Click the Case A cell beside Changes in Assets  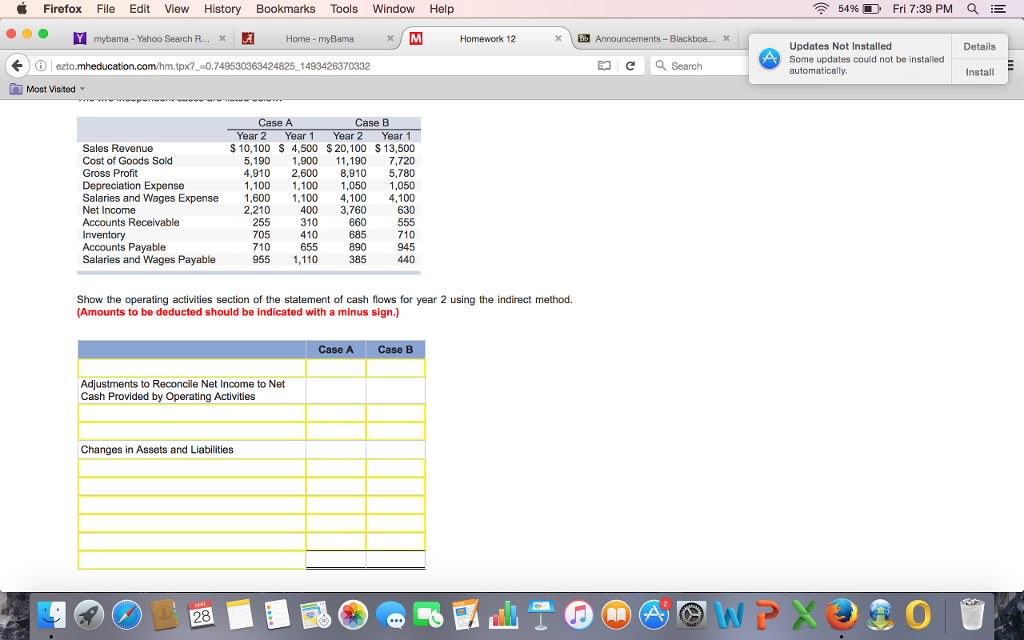(x=336, y=450)
